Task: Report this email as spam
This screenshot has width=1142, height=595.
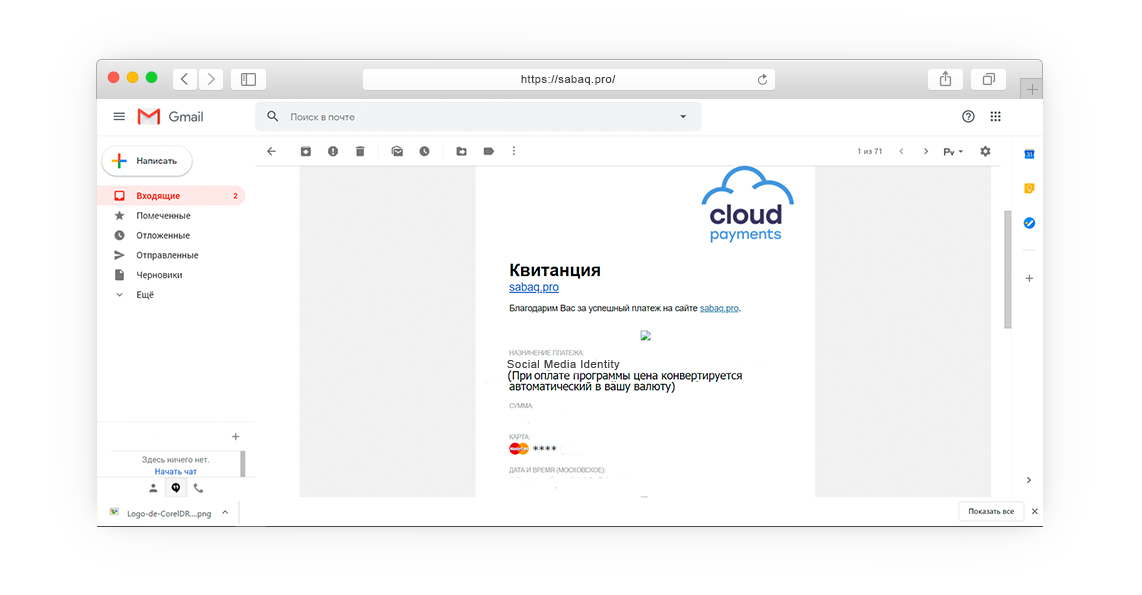Action: point(333,151)
